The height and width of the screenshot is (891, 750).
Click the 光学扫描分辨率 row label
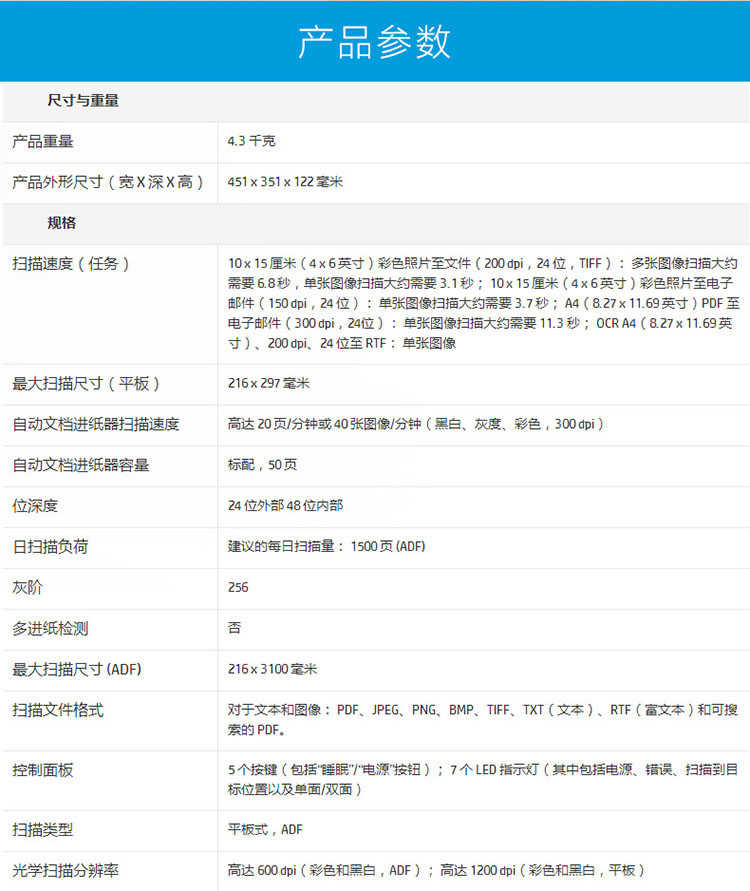click(66, 871)
